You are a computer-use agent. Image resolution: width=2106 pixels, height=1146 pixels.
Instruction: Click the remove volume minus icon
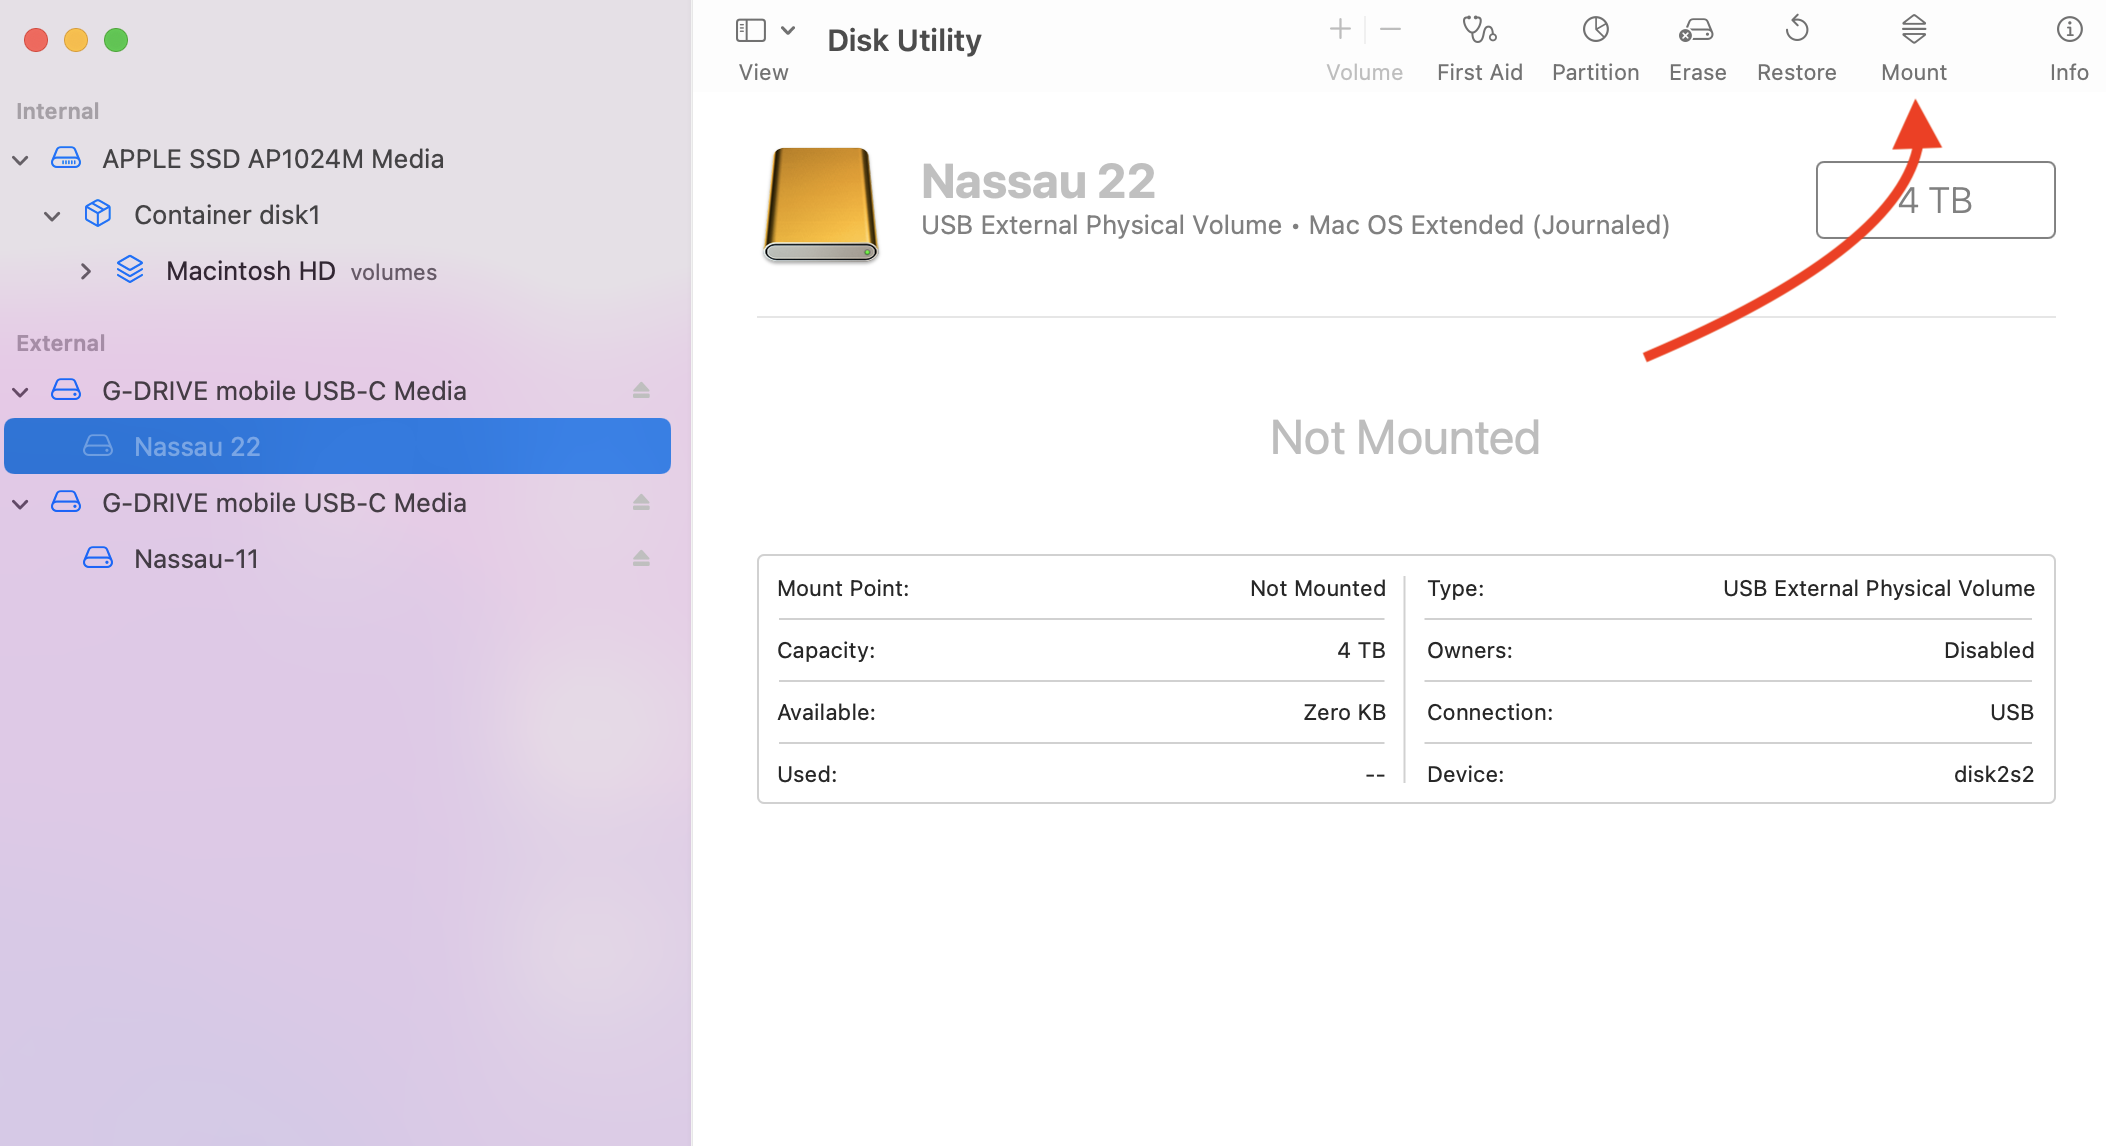(1390, 30)
